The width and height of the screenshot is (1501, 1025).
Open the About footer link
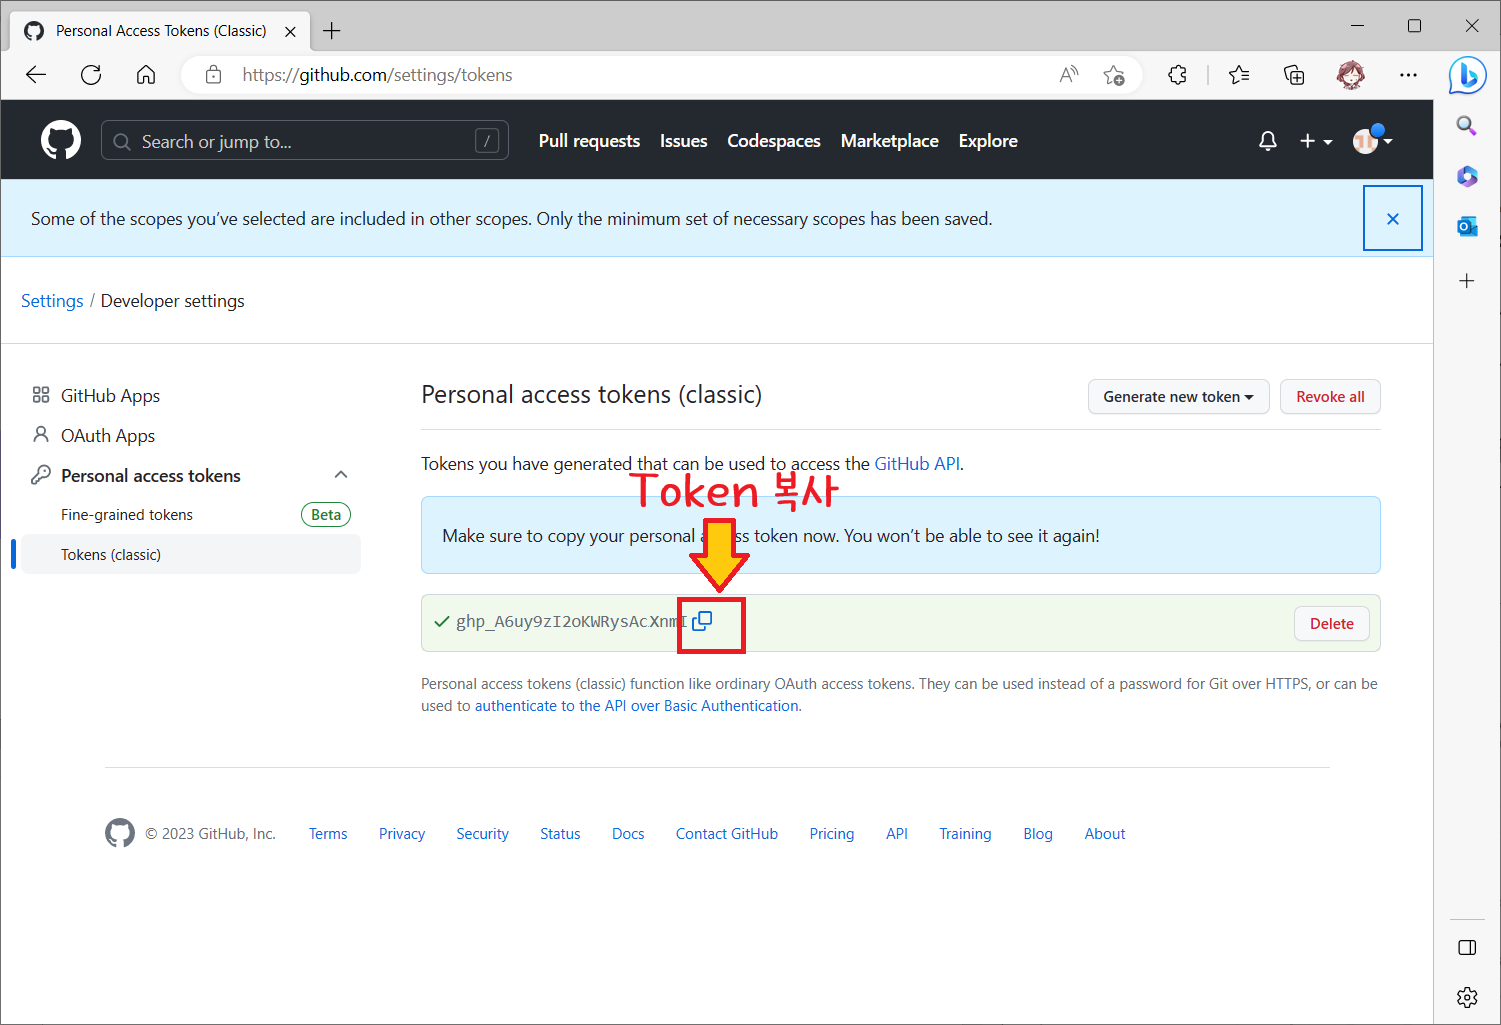(x=1105, y=834)
